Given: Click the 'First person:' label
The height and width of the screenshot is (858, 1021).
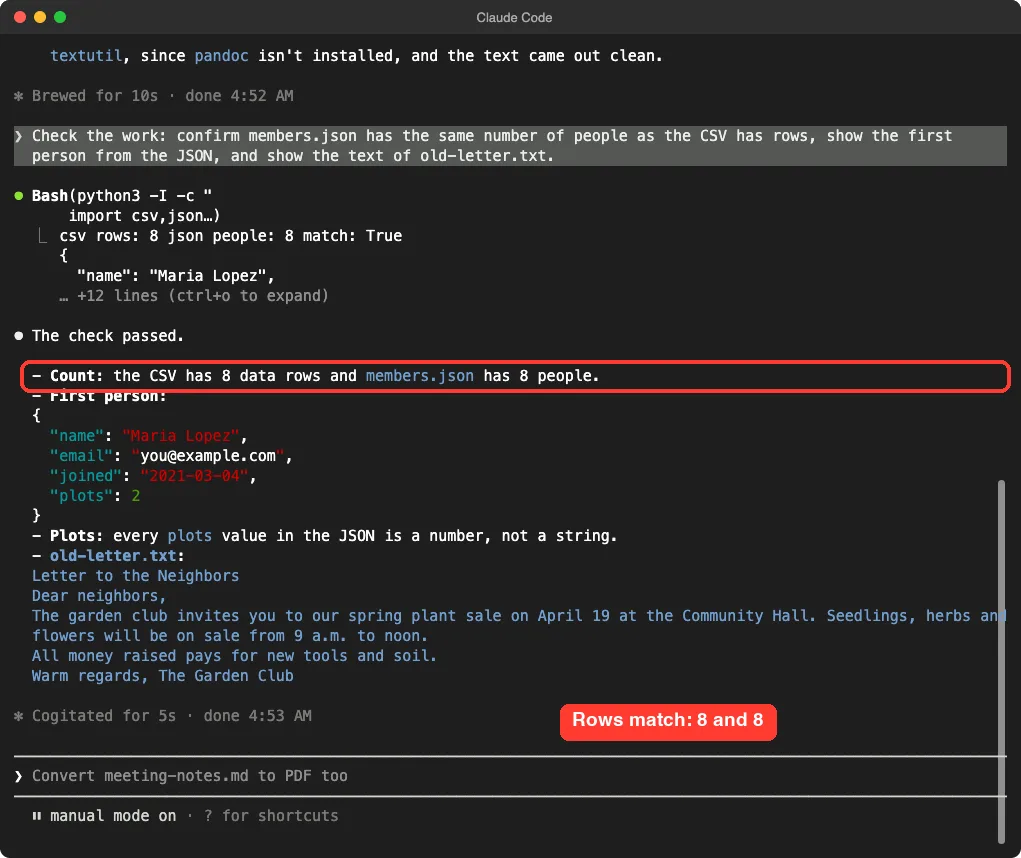Looking at the screenshot, I should pyautogui.click(x=108, y=396).
